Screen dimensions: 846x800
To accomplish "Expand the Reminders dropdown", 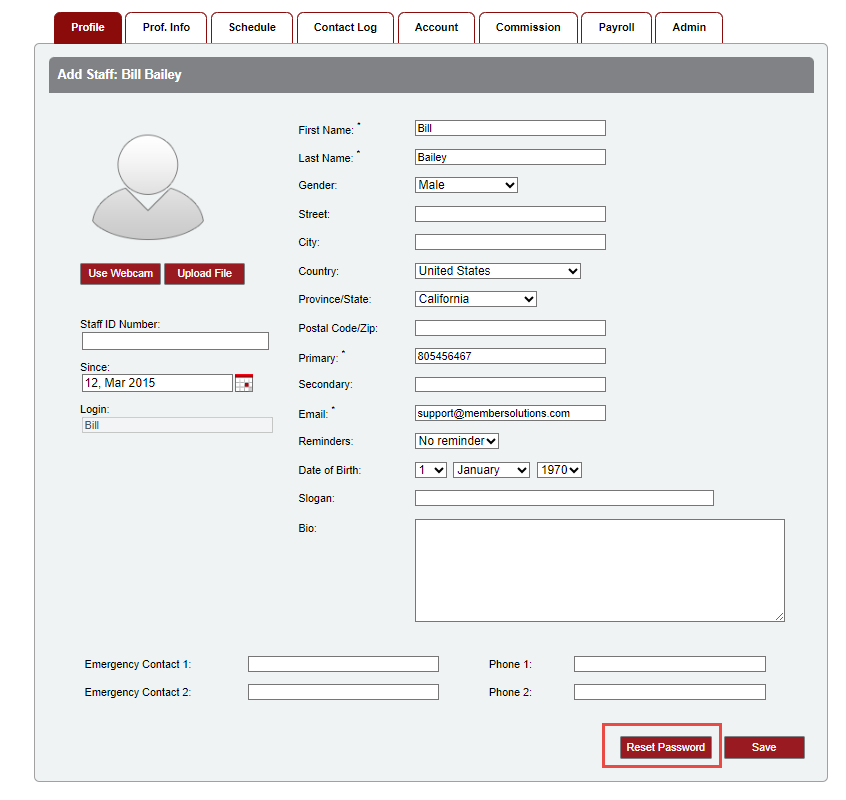I will click(457, 441).
